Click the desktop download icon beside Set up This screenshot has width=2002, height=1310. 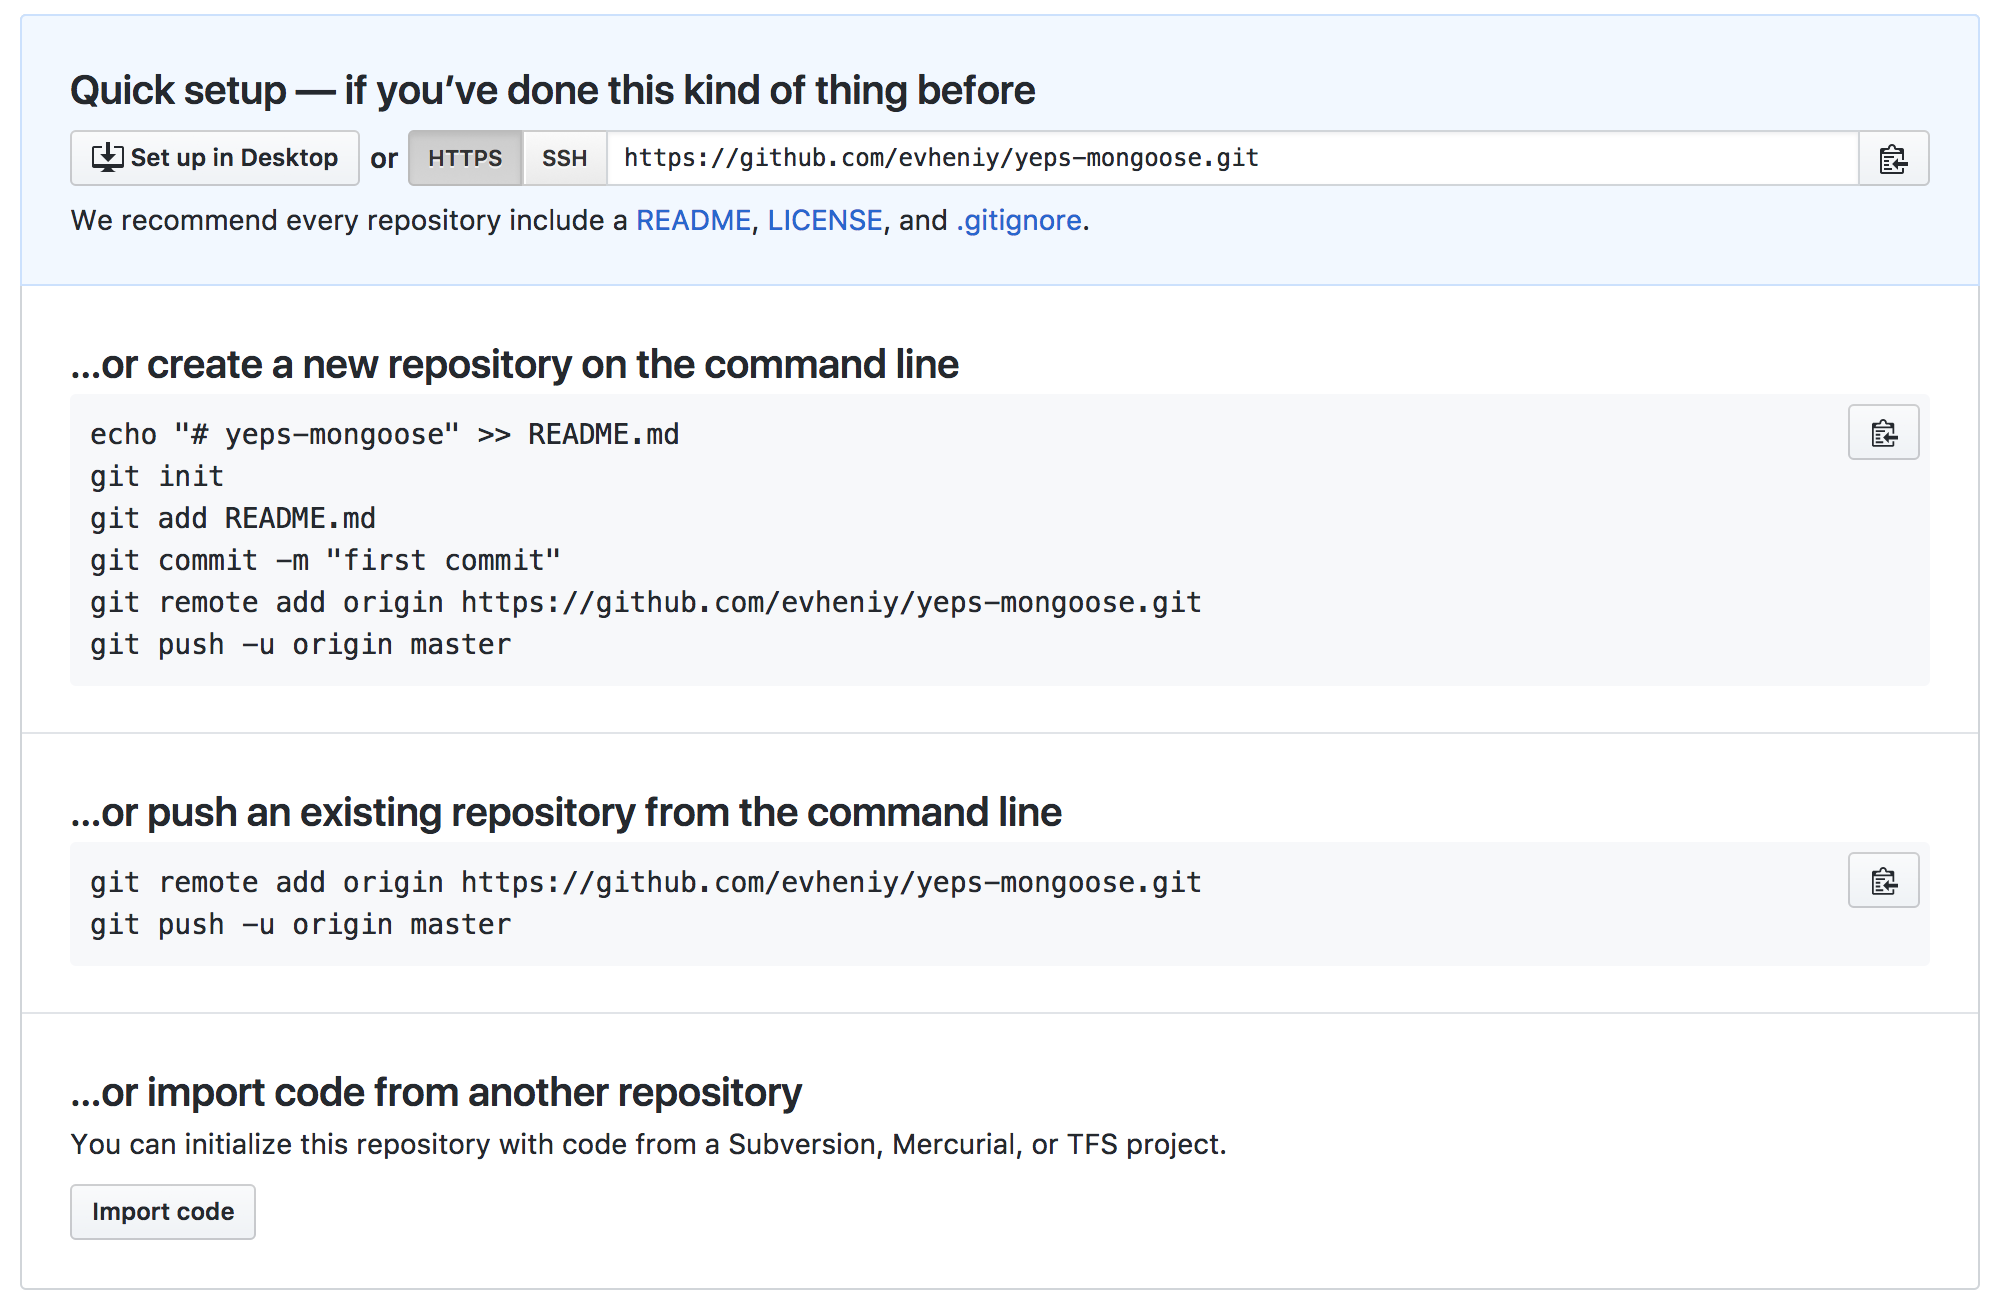click(107, 158)
